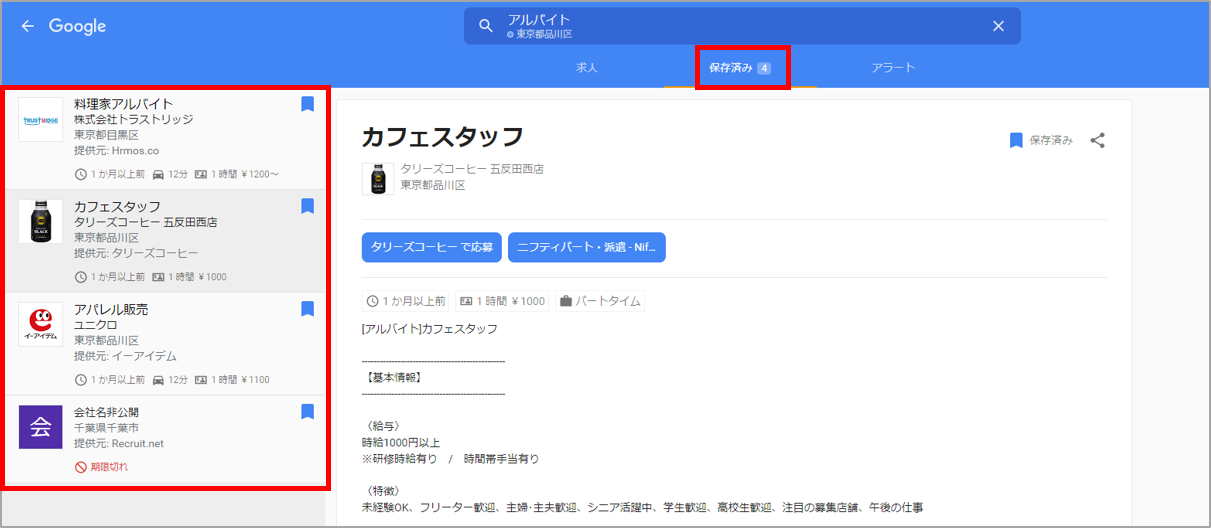Click the purple 会 company icon
The width and height of the screenshot is (1211, 528).
(x=41, y=427)
